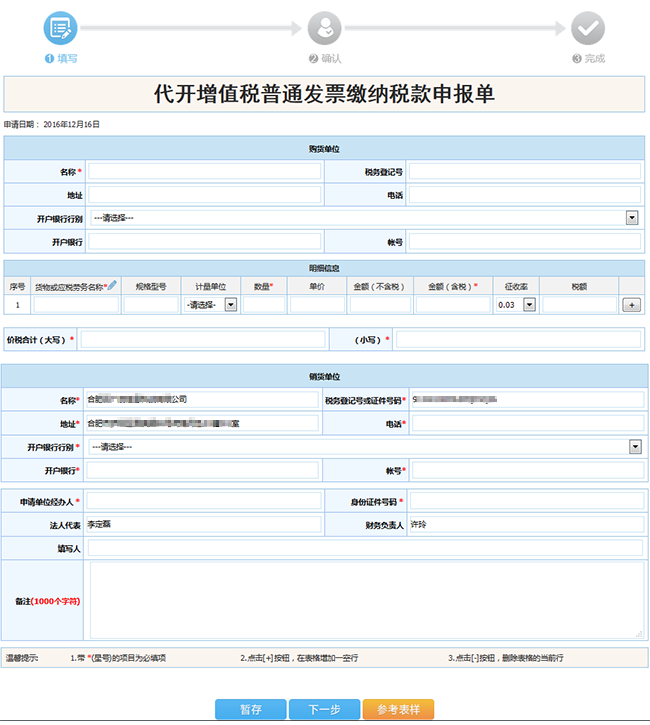The image size is (650, 725).
Task: Click the 身份证件号码 input field
Action: click(527, 501)
